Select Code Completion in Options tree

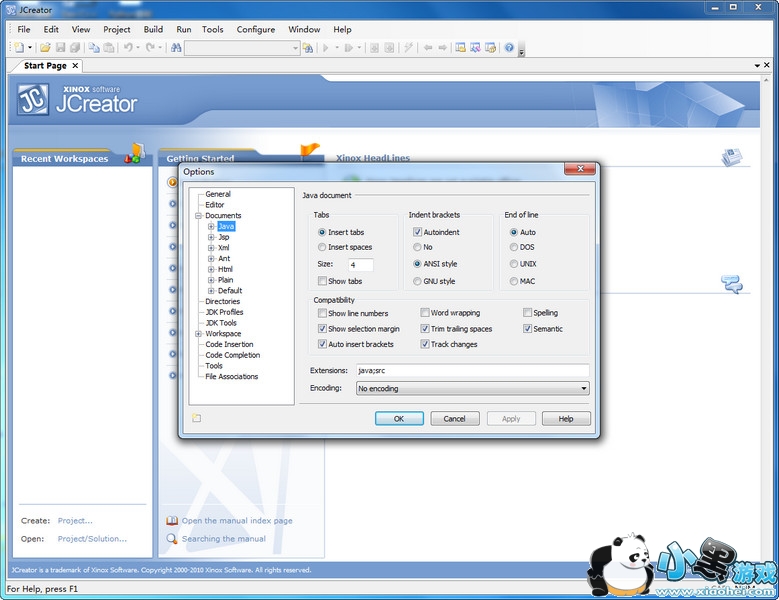pyautogui.click(x=233, y=355)
